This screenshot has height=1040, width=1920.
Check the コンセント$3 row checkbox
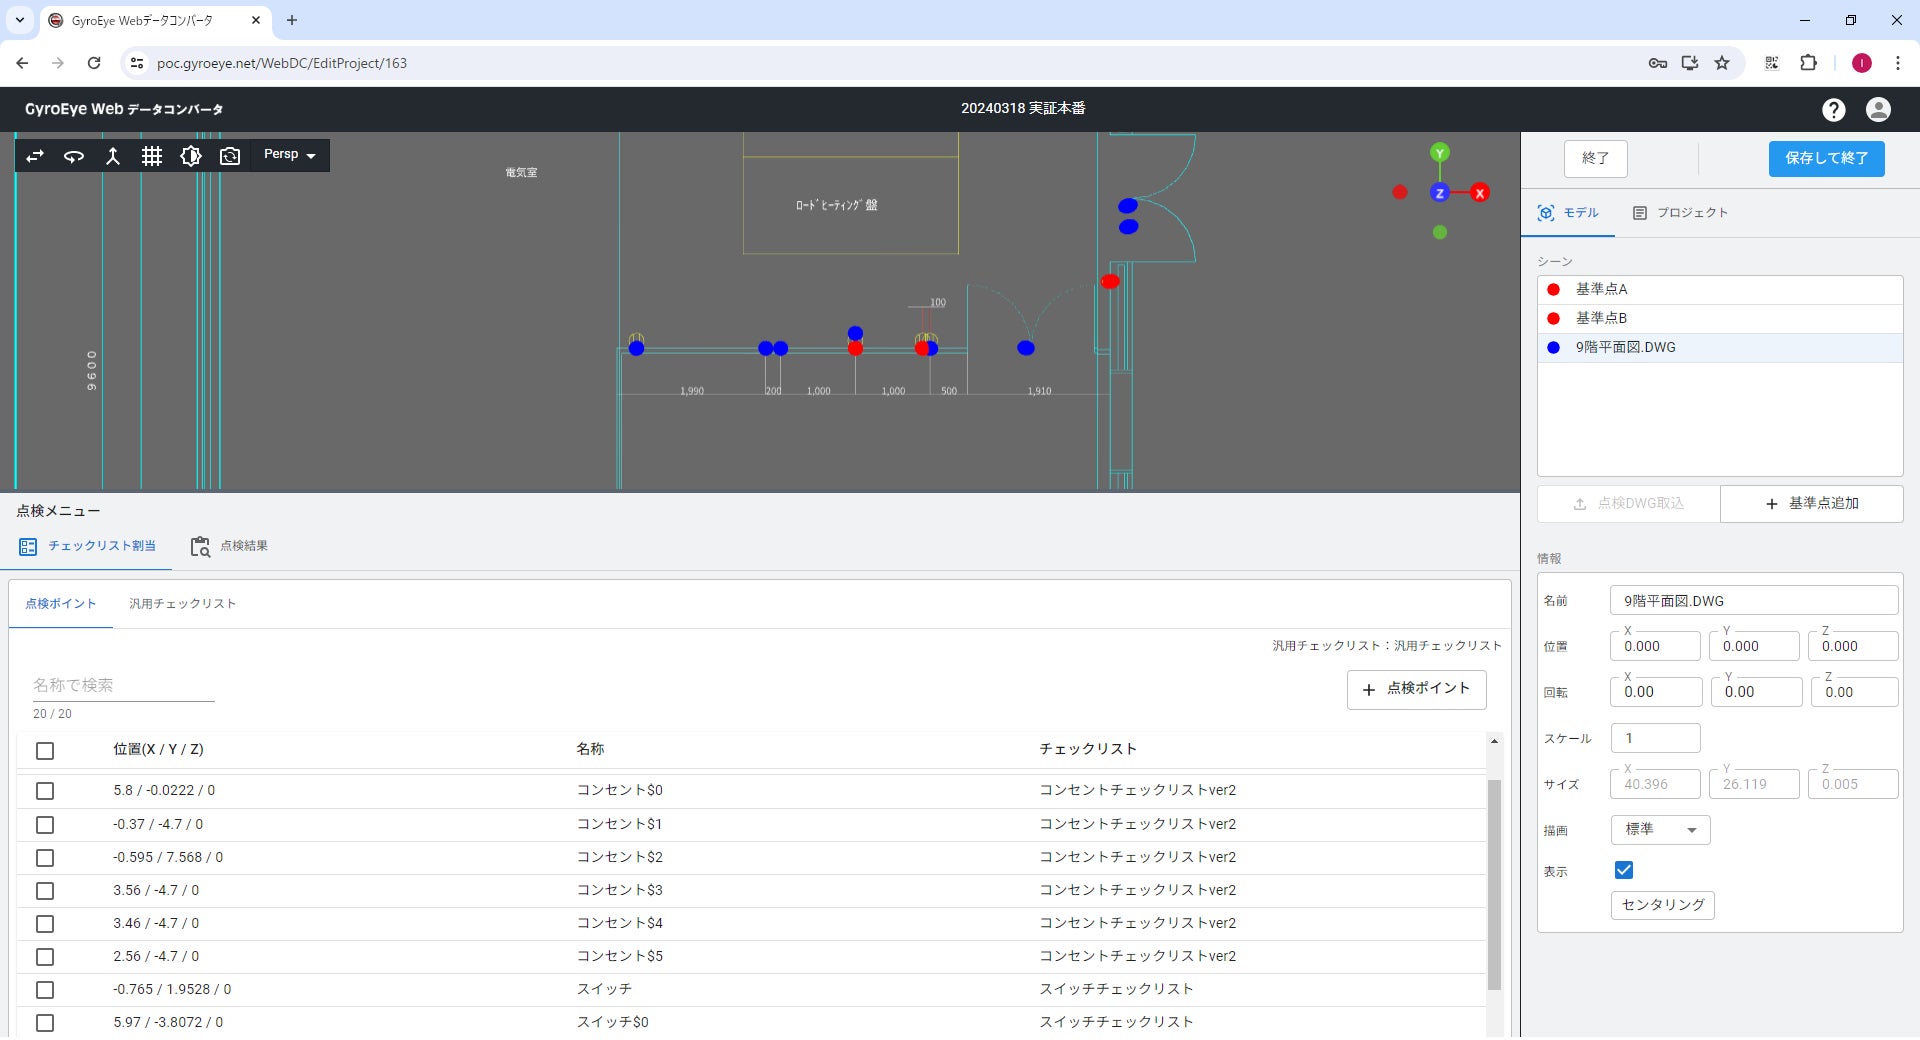tap(45, 892)
